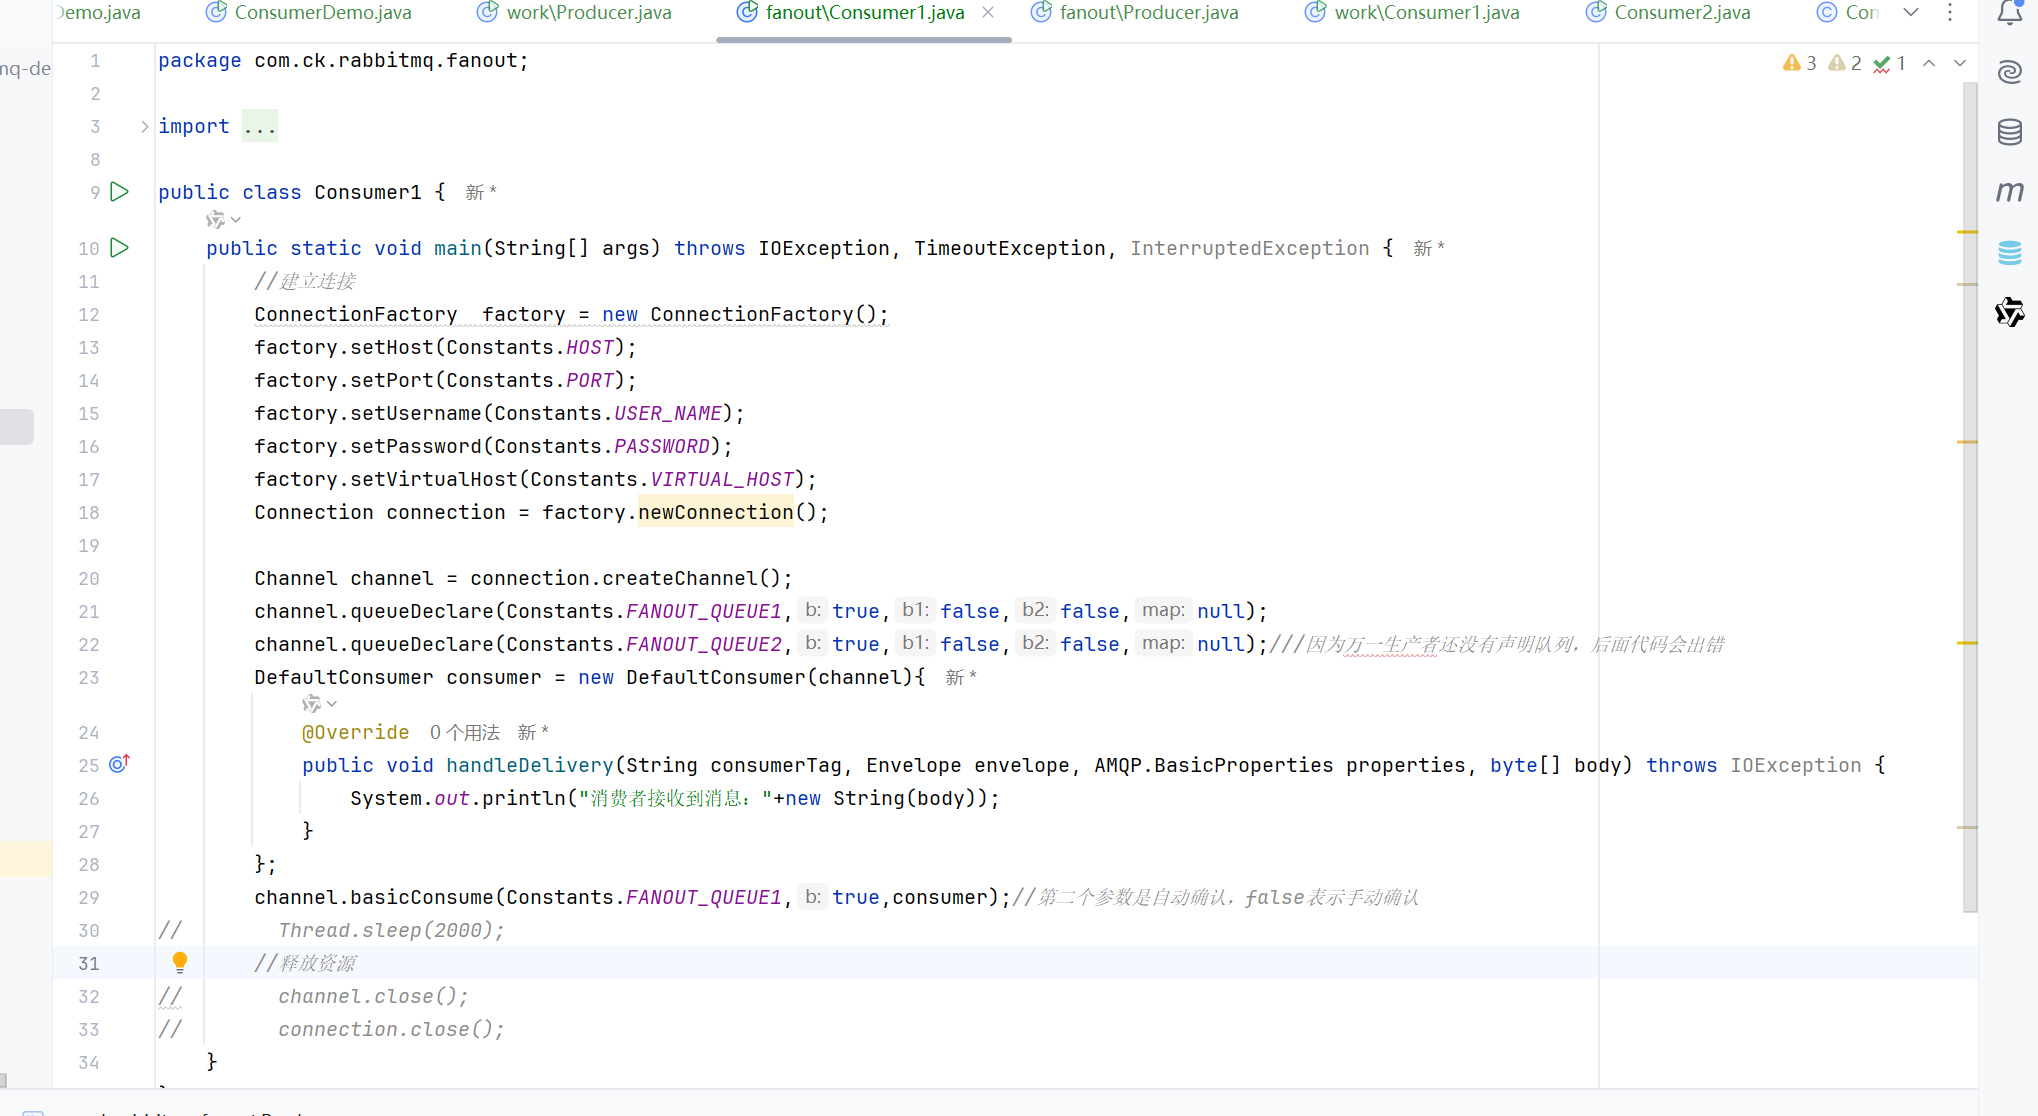Click the vertical scrollbar of the editor
Screen dimensions: 2038x1116
point(1970,500)
